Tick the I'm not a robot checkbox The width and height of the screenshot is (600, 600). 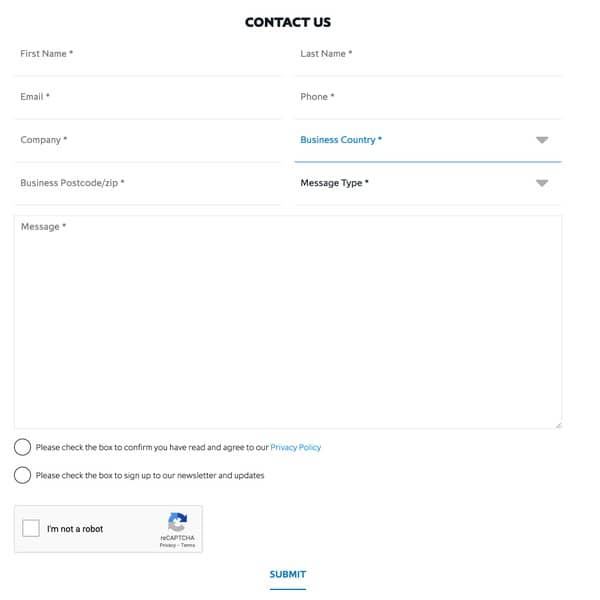coord(31,529)
